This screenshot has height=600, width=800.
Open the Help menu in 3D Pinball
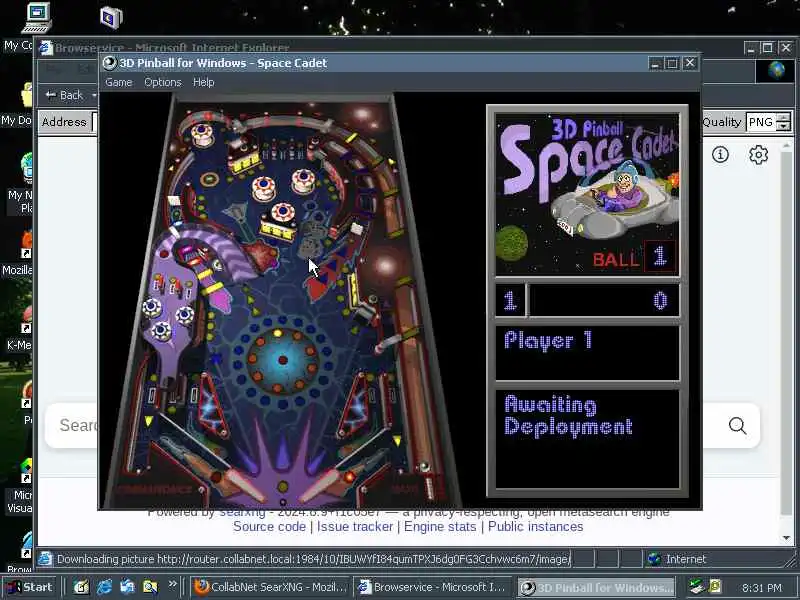point(204,82)
